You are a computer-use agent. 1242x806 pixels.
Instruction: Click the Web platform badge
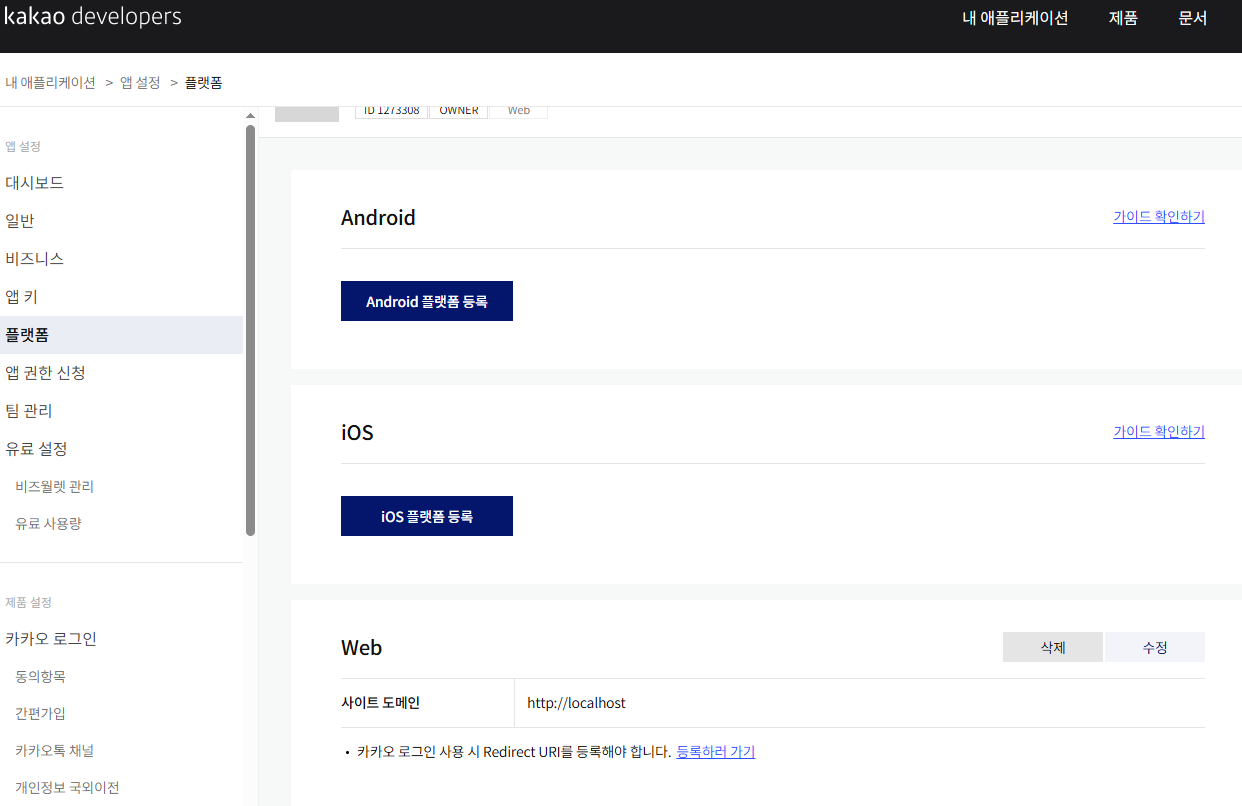(x=518, y=111)
